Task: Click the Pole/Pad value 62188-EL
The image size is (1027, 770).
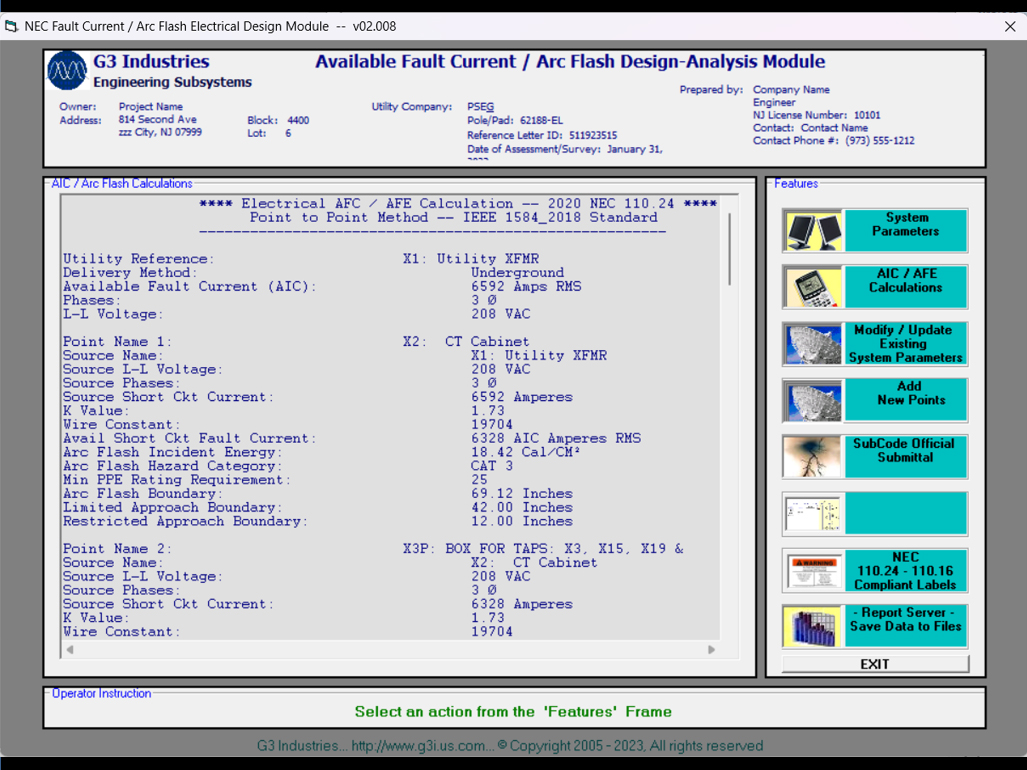Action: [541, 120]
